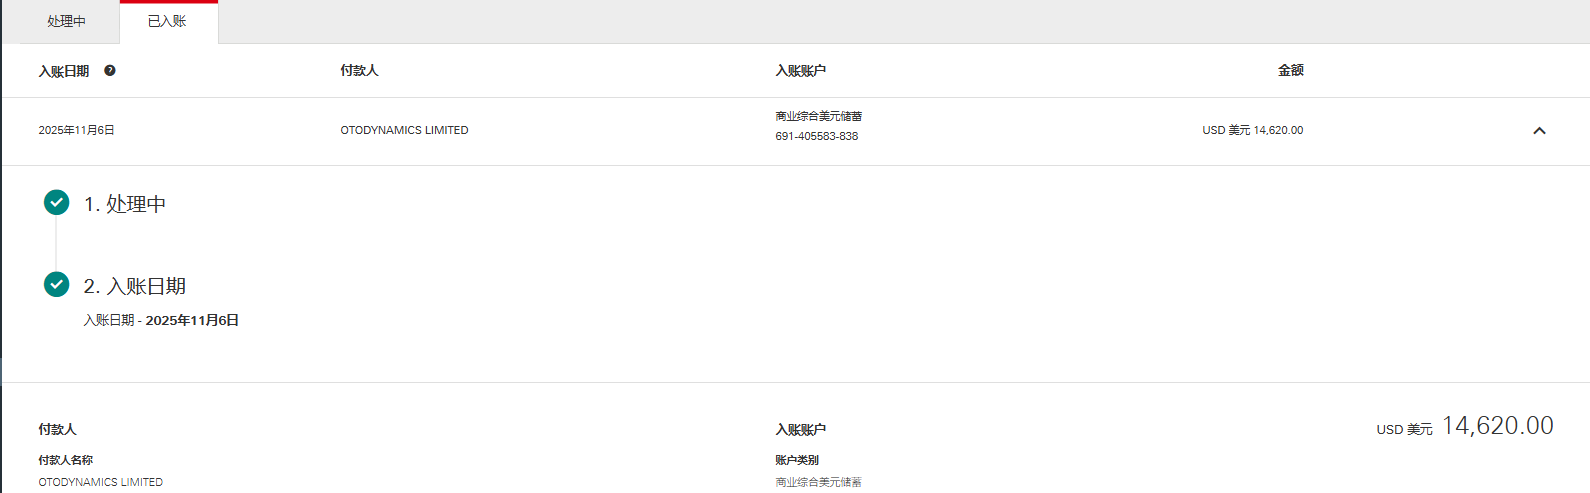Image resolution: width=1590 pixels, height=493 pixels.
Task: Click 商业综合美元储蓄 in the transaction row
Action: tap(818, 116)
